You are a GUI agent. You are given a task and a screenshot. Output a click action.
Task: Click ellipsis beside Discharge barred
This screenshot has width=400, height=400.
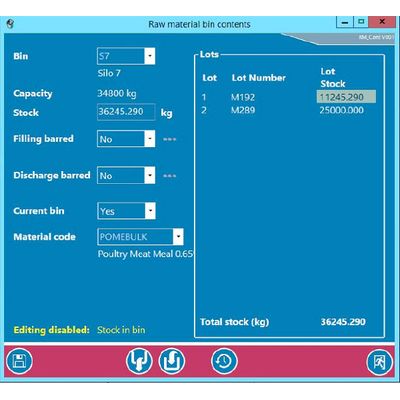169,176
